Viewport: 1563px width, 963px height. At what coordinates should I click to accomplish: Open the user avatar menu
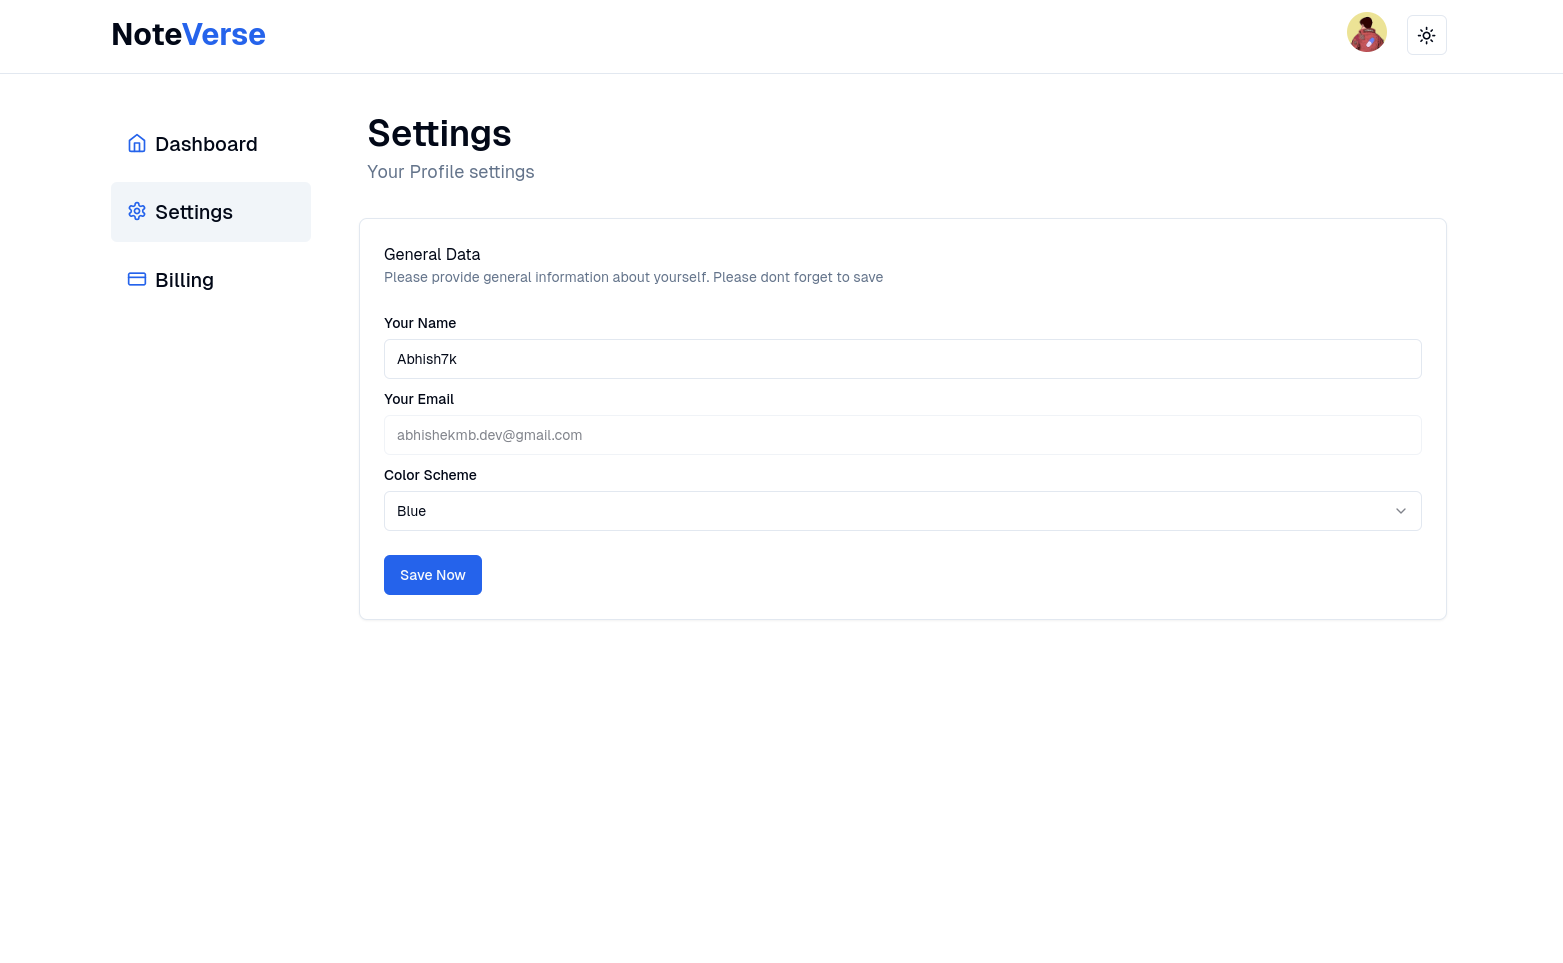click(x=1366, y=33)
